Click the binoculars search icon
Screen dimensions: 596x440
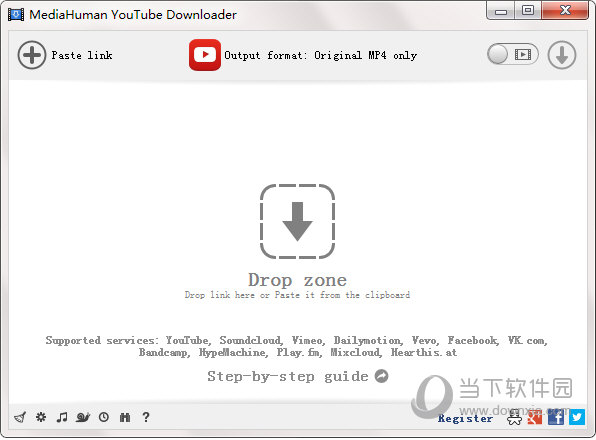point(125,417)
